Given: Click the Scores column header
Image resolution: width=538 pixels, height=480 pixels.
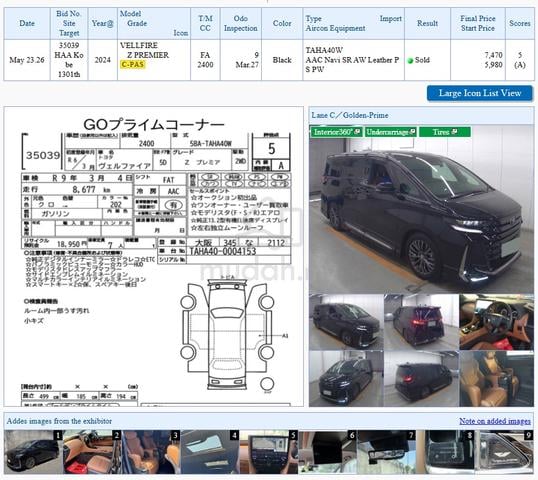Looking at the screenshot, I should pyautogui.click(x=519, y=23).
